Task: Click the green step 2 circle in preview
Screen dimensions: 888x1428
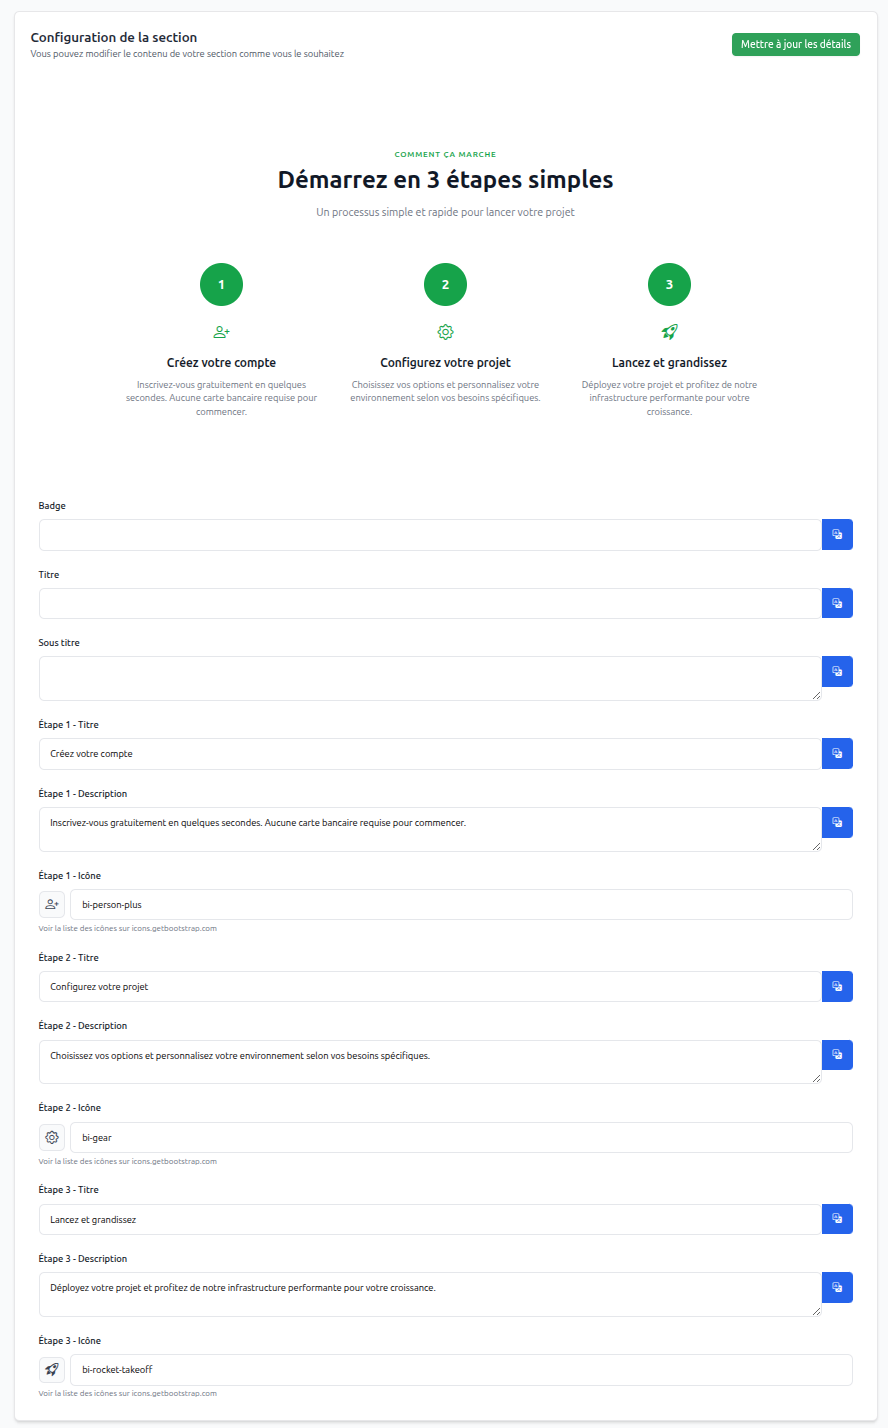Action: [x=445, y=285]
